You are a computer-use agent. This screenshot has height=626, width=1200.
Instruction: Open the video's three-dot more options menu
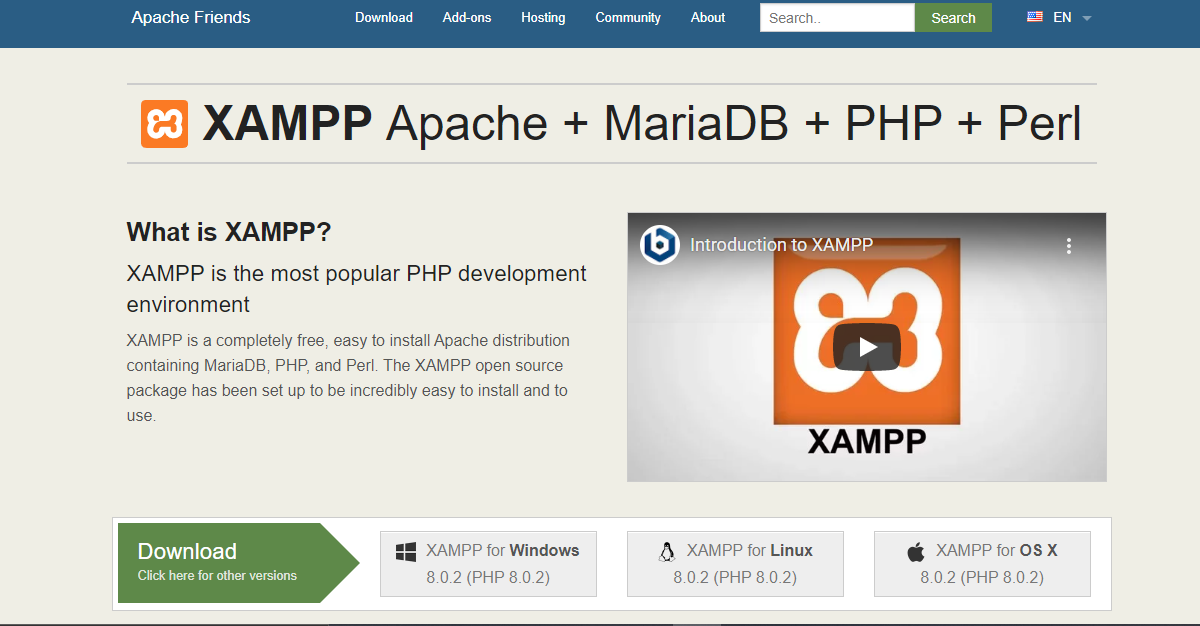(x=1068, y=245)
